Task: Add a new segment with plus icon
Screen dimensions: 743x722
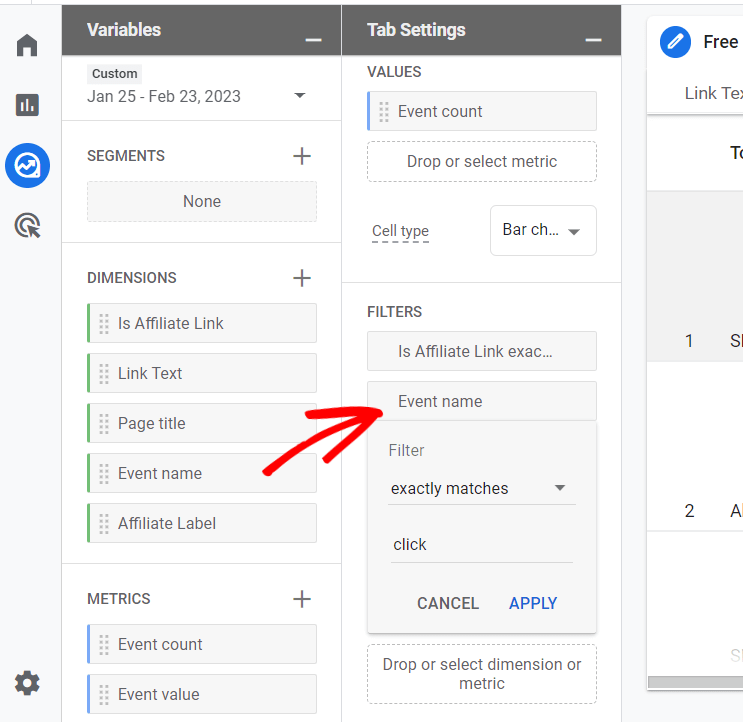Action: coord(301,156)
